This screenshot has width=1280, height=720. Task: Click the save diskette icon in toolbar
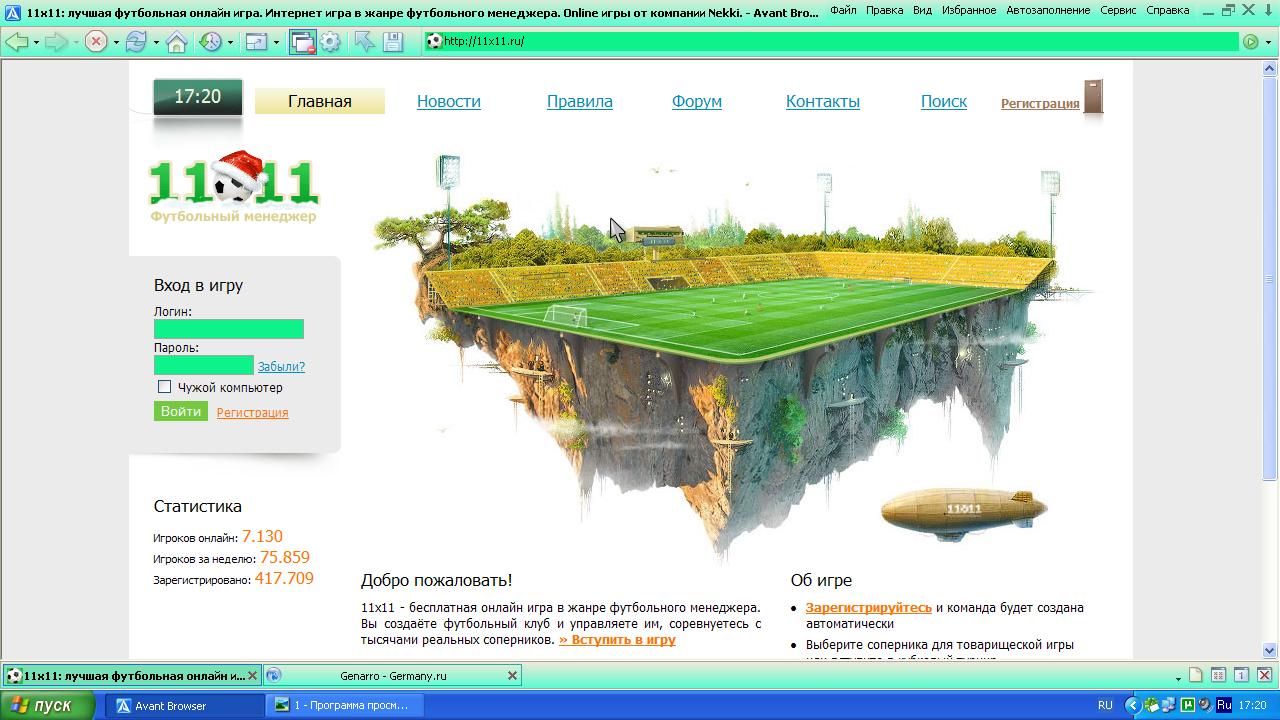(392, 42)
